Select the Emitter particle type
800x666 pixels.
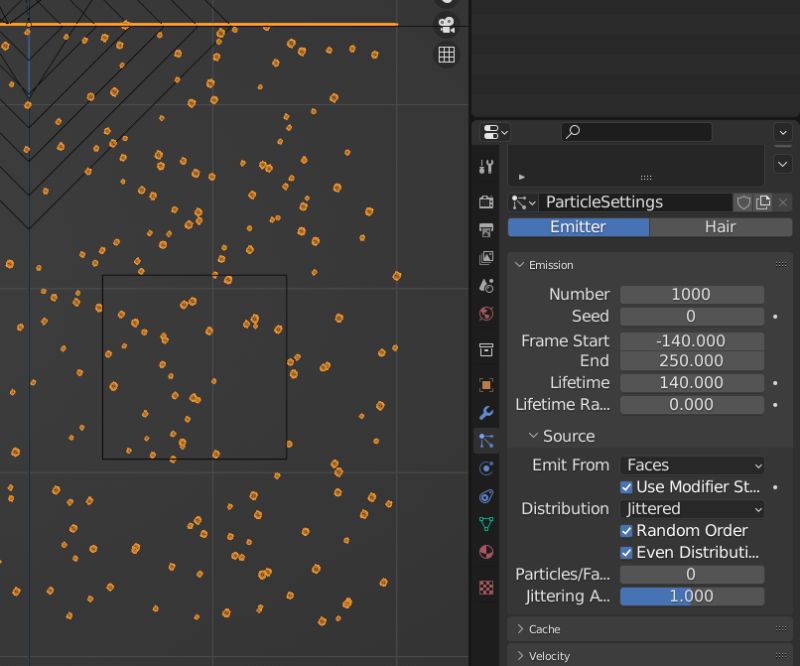(578, 227)
